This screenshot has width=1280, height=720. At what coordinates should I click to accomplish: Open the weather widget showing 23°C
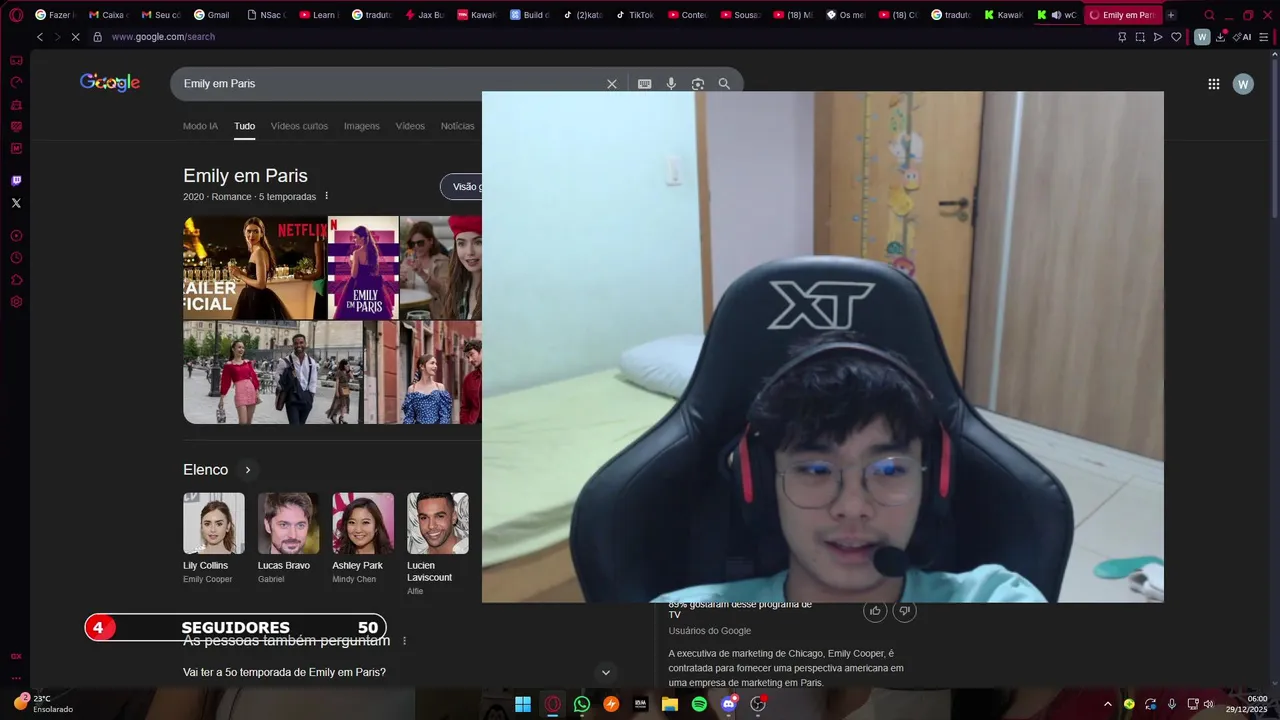43,704
